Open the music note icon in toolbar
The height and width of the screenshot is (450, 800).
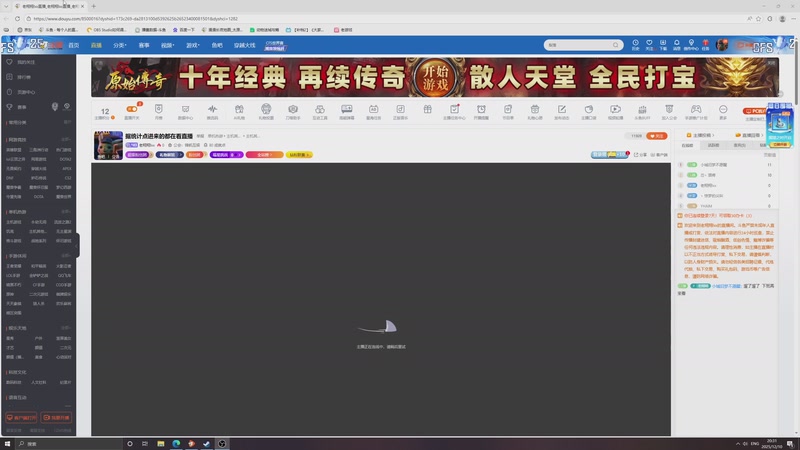401,109
